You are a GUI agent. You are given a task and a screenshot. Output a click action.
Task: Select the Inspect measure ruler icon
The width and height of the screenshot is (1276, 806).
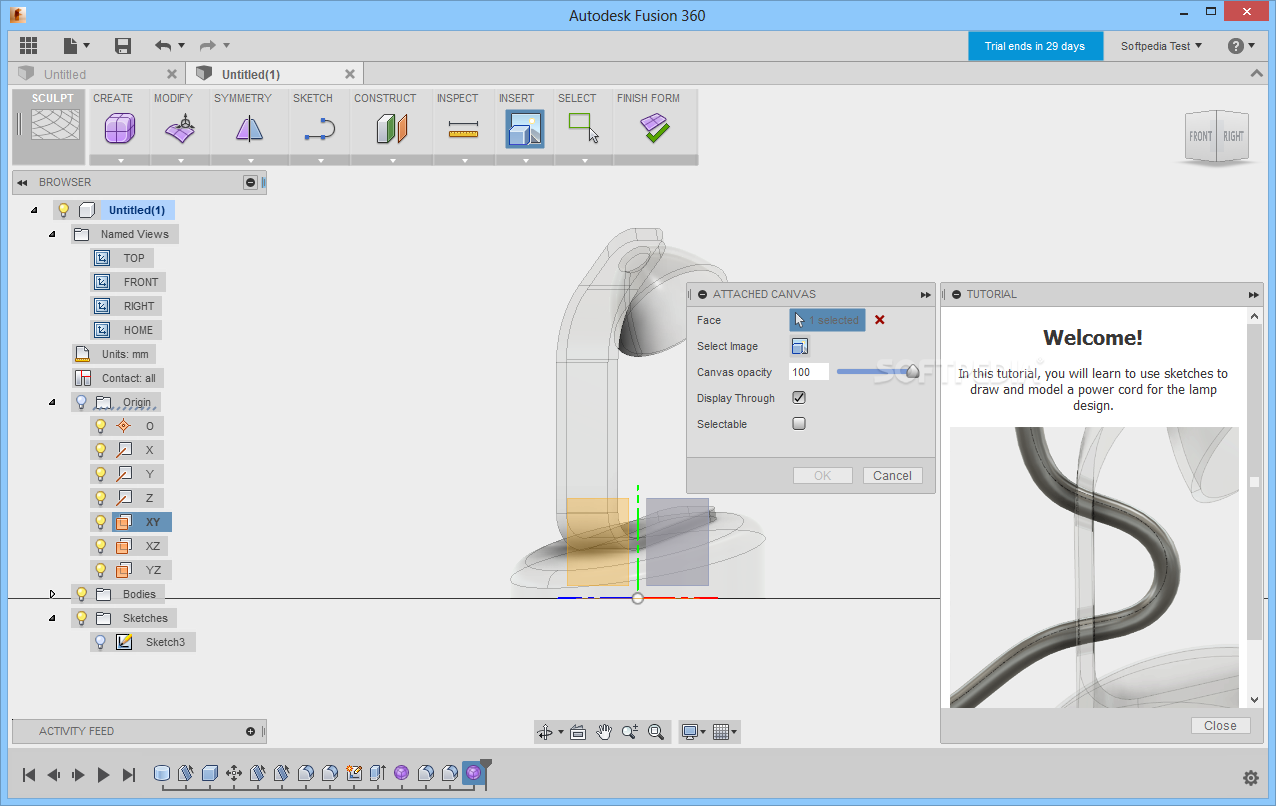pyautogui.click(x=463, y=129)
